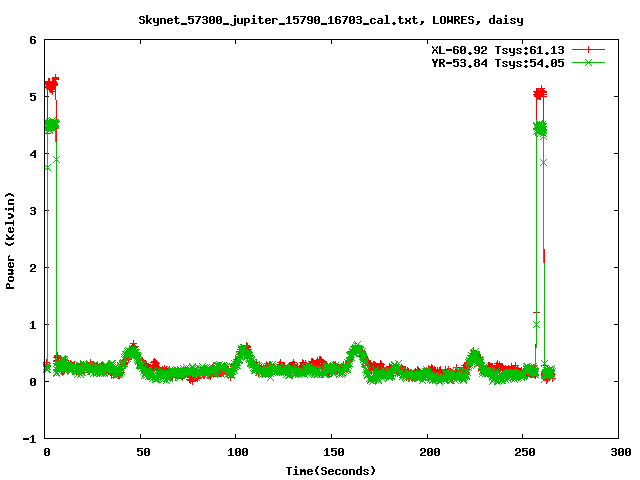Click the x-axis tick label "300"
The width and height of the screenshot is (640, 480).
click(x=621, y=452)
